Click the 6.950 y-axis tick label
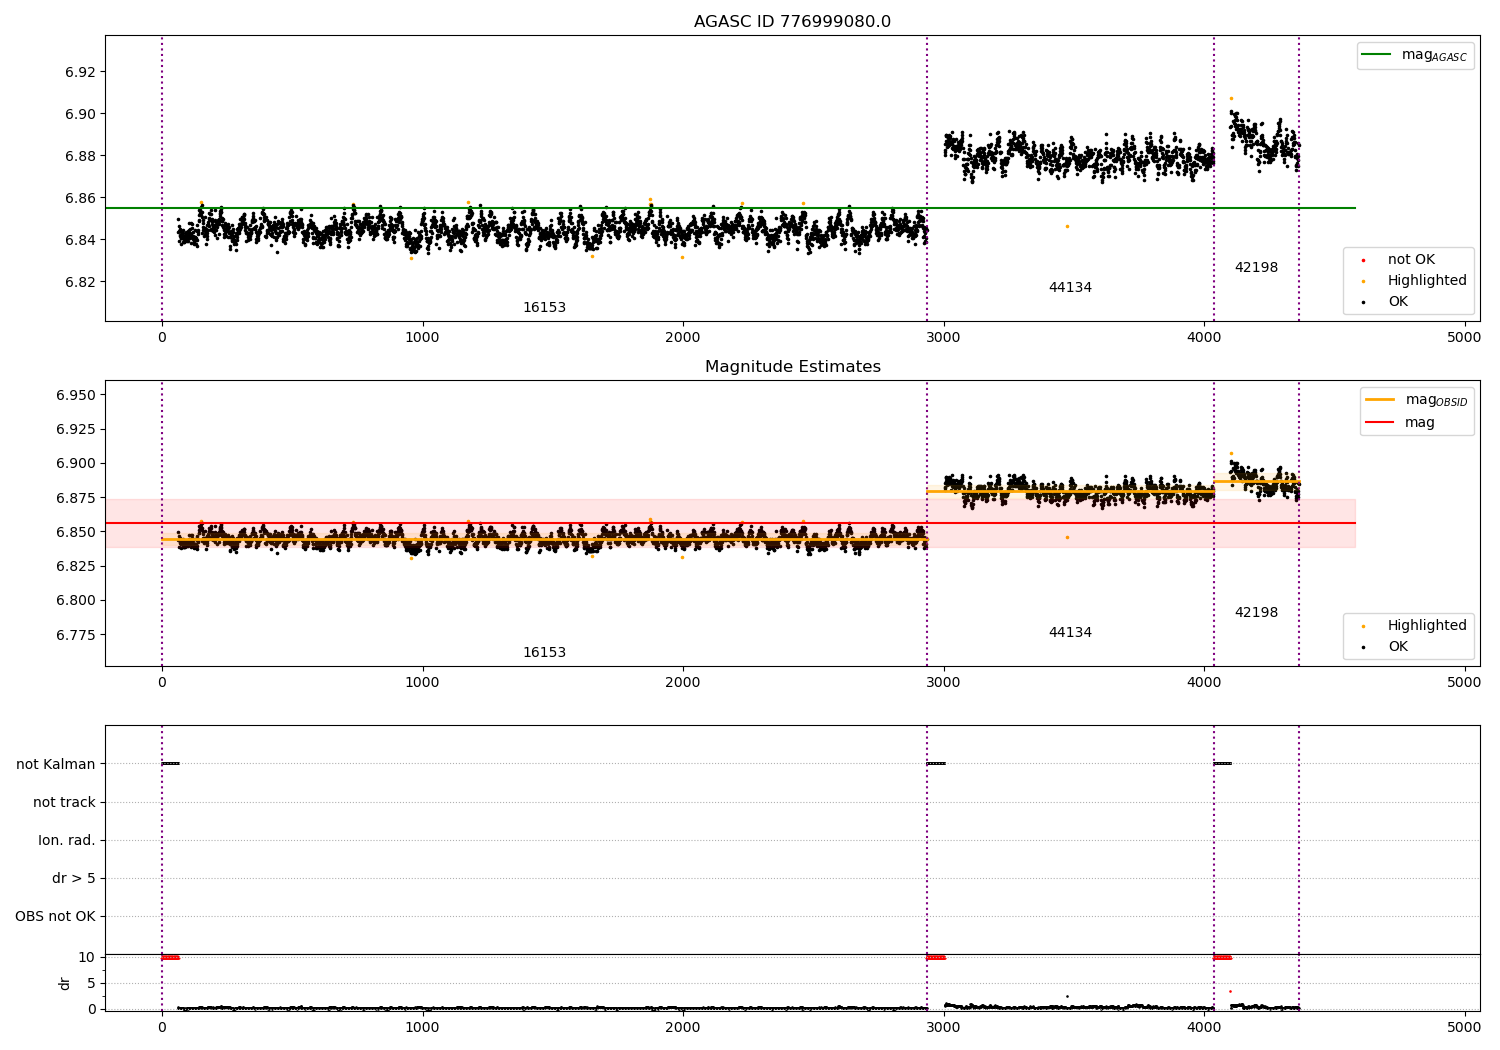Viewport: 1500px width, 1050px height. 77,395
